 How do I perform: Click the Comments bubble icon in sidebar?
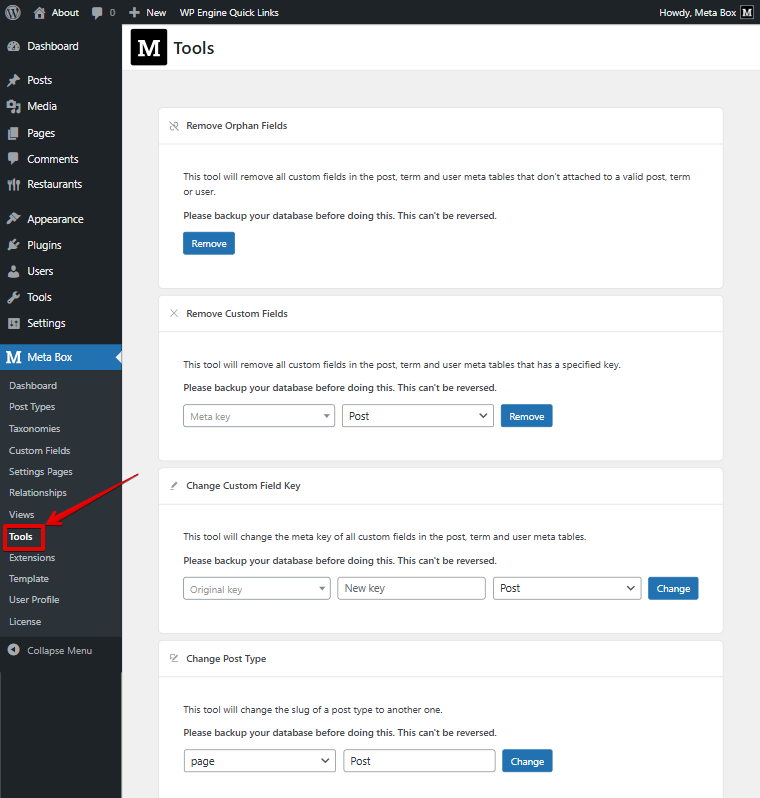tap(14, 159)
